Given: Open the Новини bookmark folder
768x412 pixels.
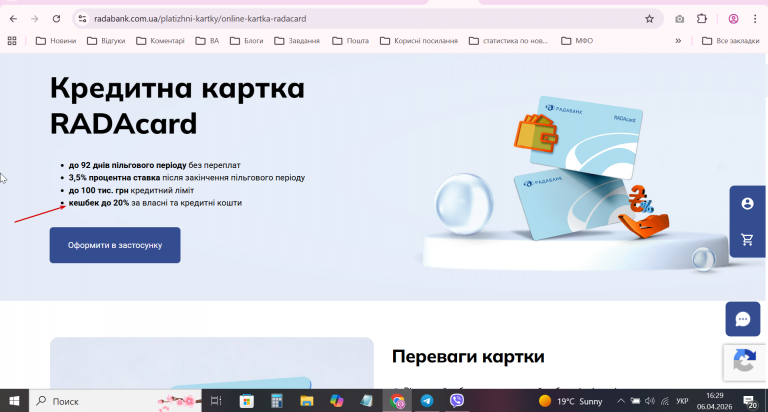Looking at the screenshot, I should click(x=56, y=41).
